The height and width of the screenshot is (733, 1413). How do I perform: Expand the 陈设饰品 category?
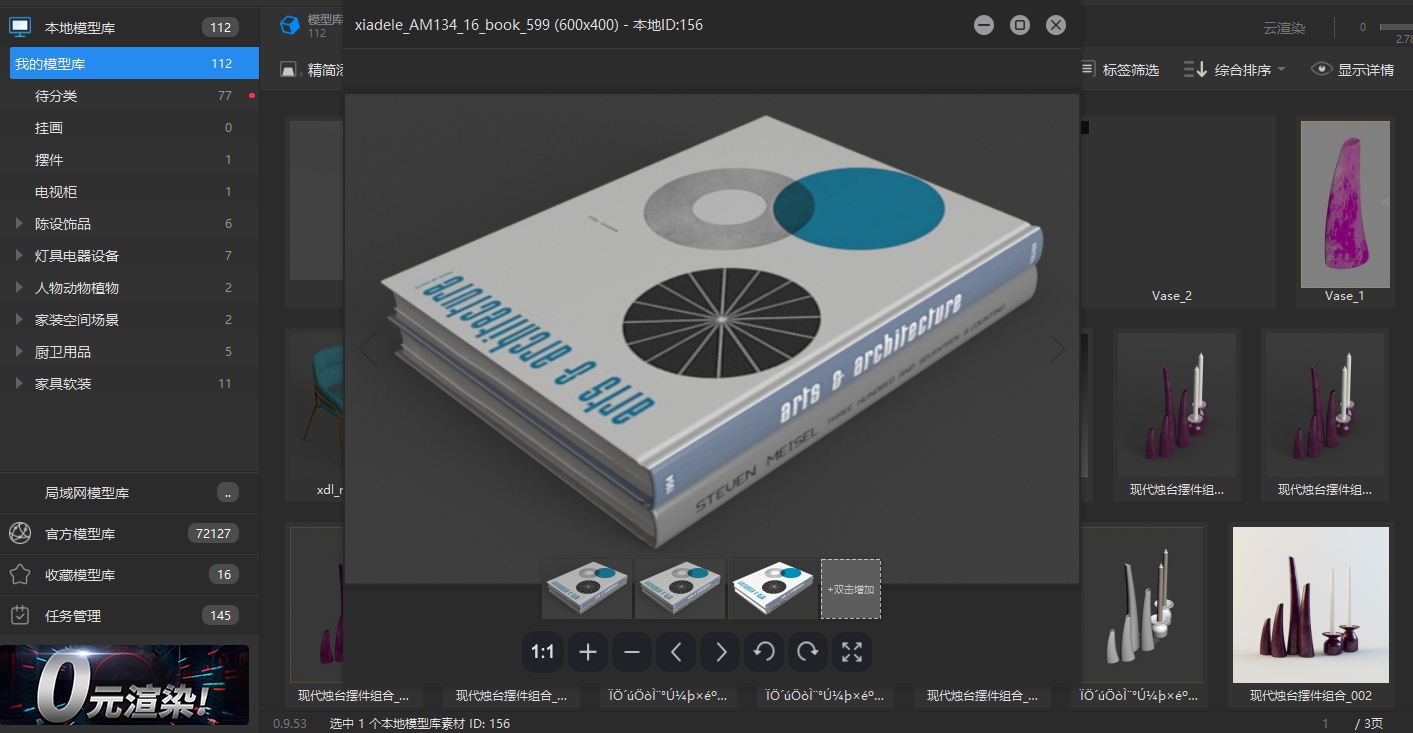pyautogui.click(x=19, y=223)
